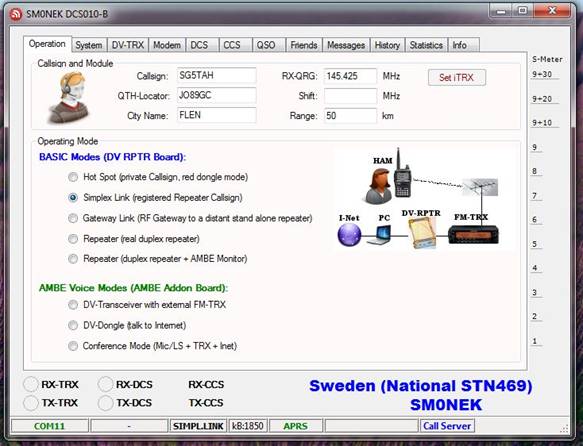Click the Shift MHz input field
583x446 pixels.
350,96
